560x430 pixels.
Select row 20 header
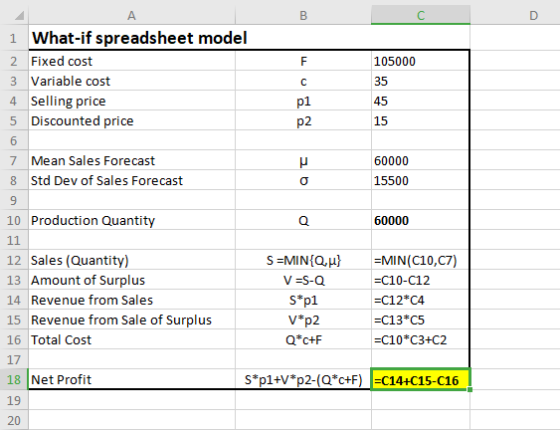[x=14, y=420]
